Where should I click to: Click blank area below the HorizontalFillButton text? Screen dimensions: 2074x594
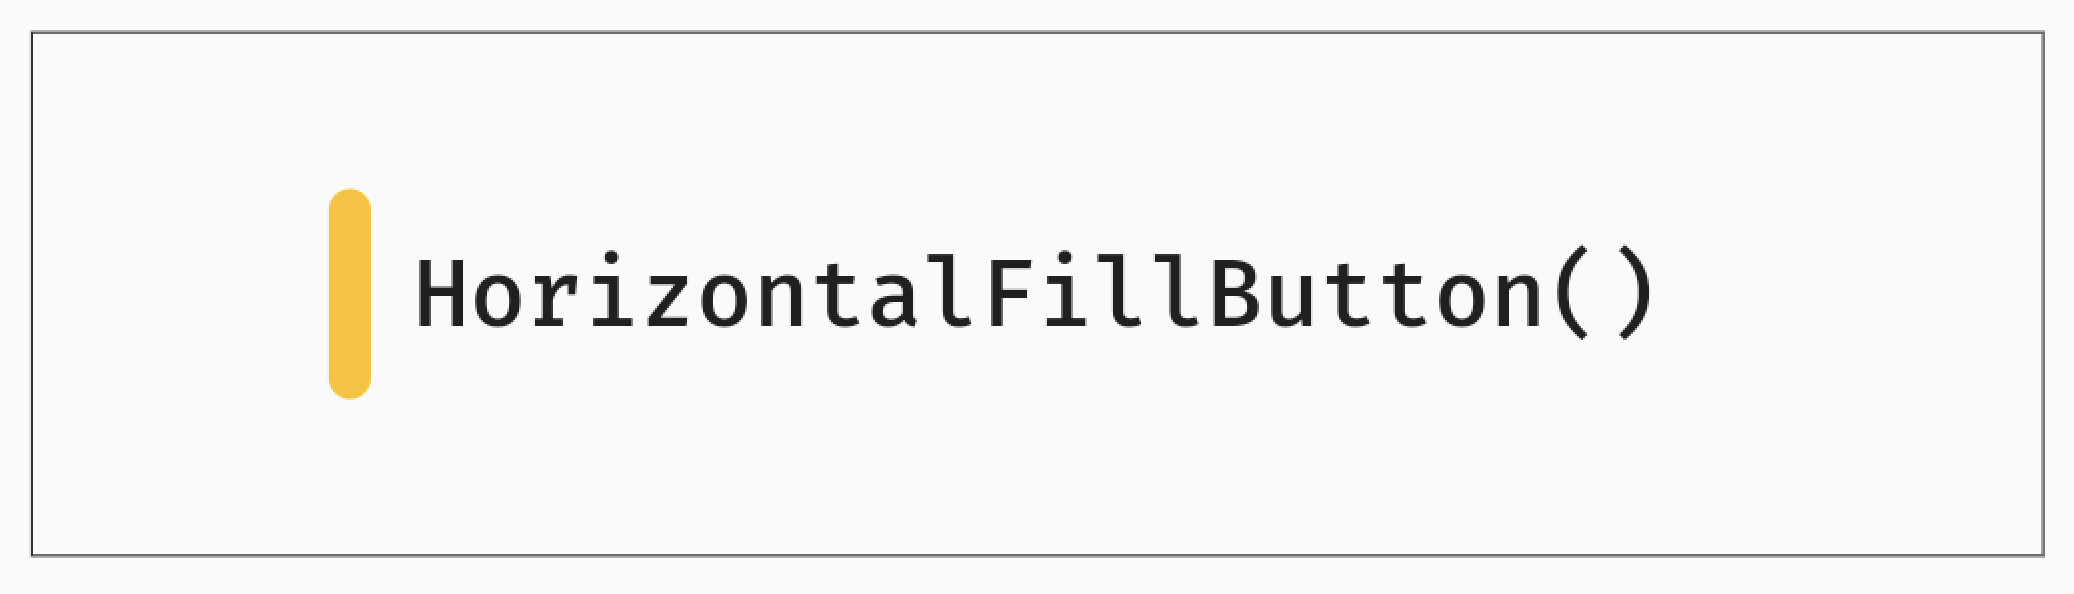click(1035, 450)
